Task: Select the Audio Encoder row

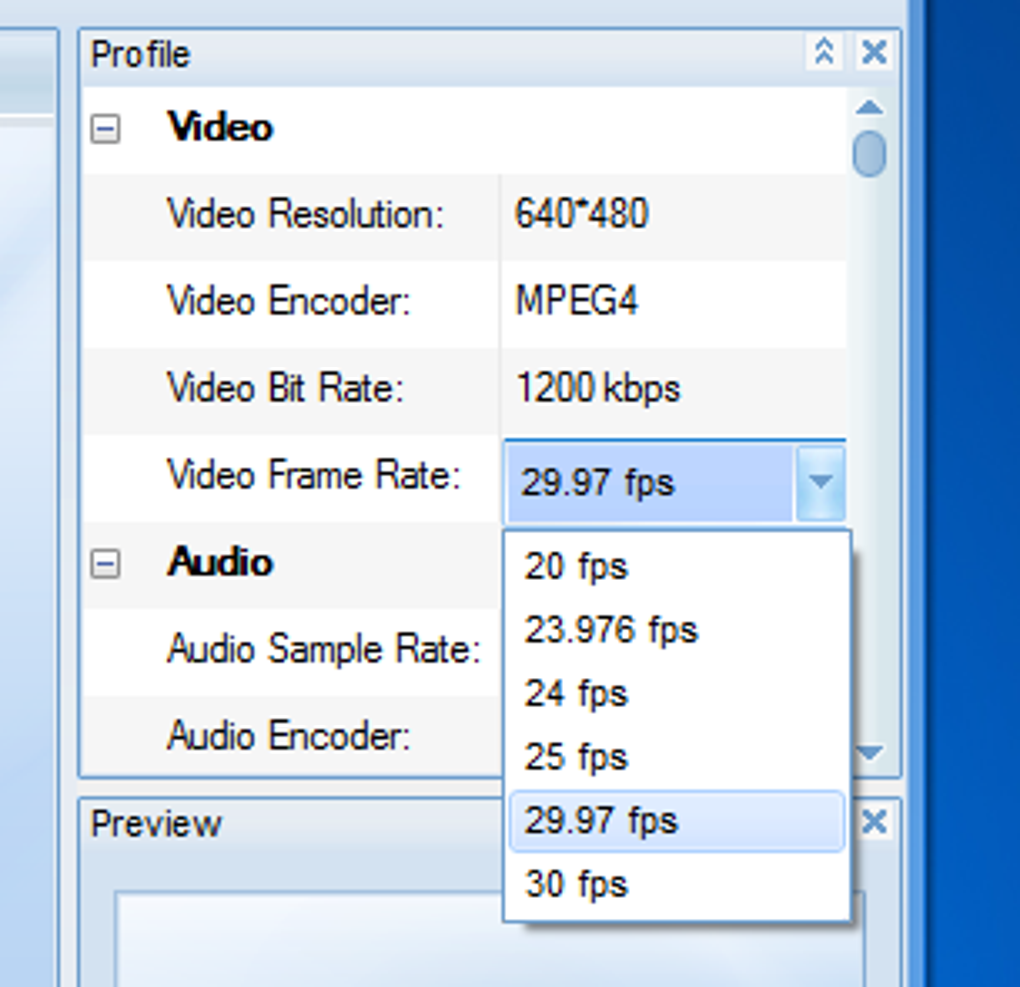Action: pyautogui.click(x=293, y=736)
